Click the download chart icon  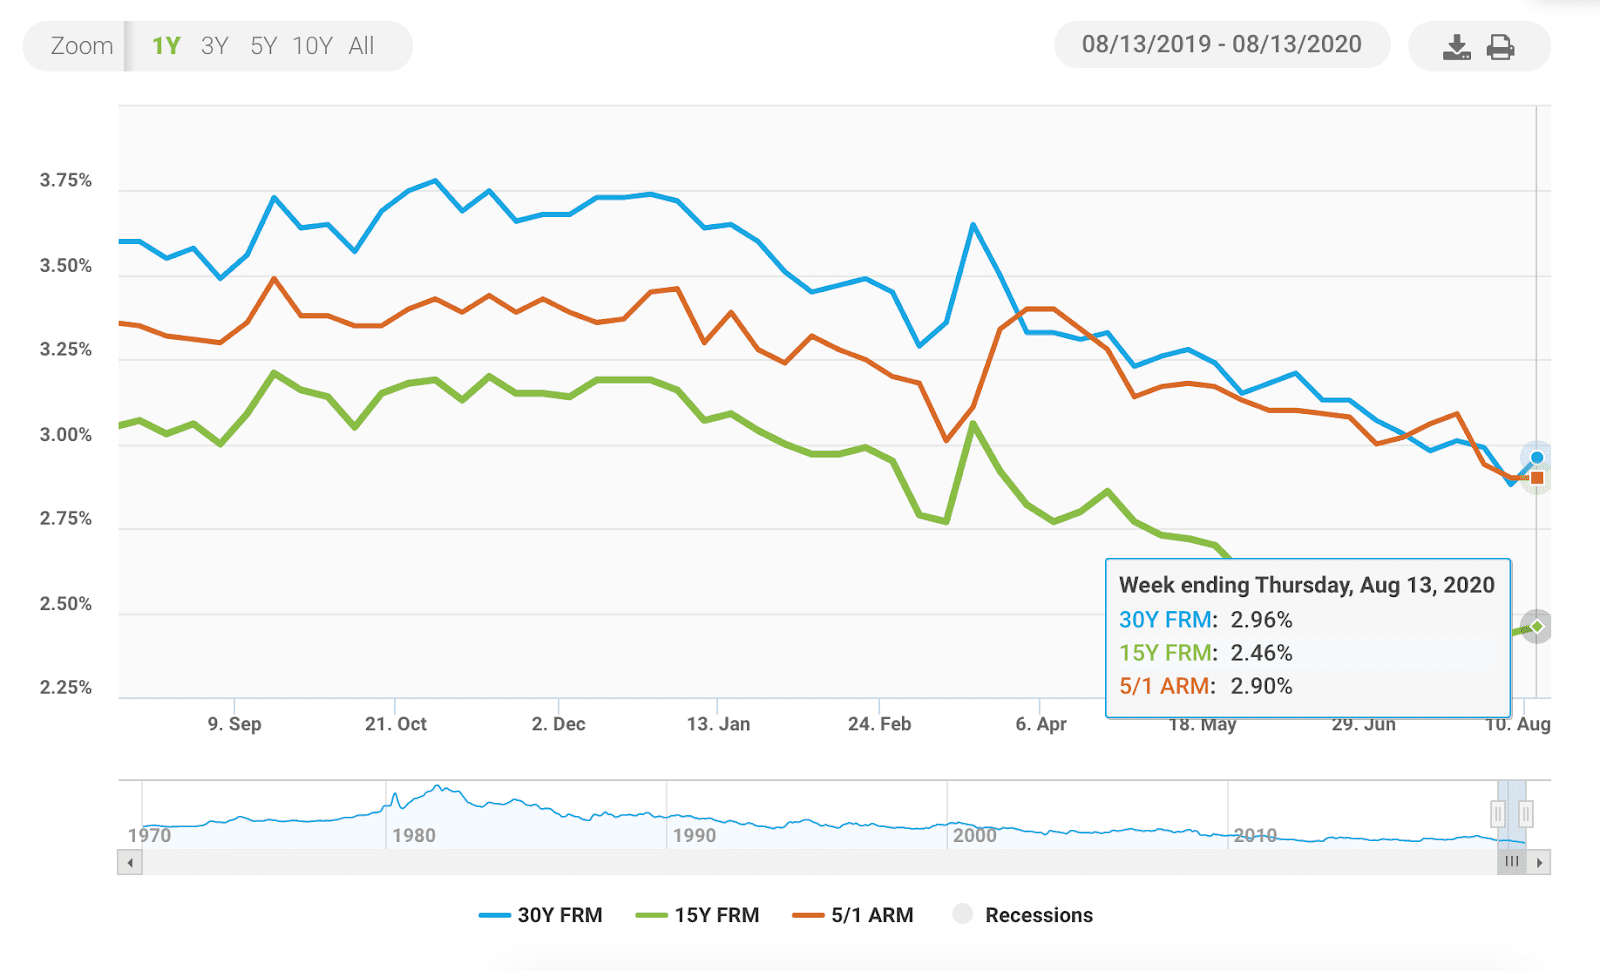[1456, 47]
